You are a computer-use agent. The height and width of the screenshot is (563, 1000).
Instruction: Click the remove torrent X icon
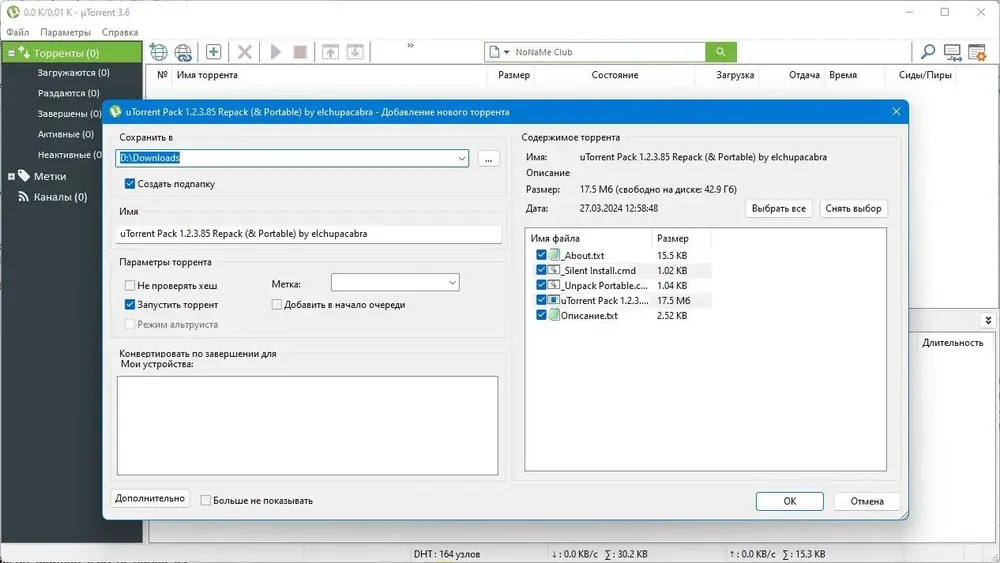click(244, 52)
